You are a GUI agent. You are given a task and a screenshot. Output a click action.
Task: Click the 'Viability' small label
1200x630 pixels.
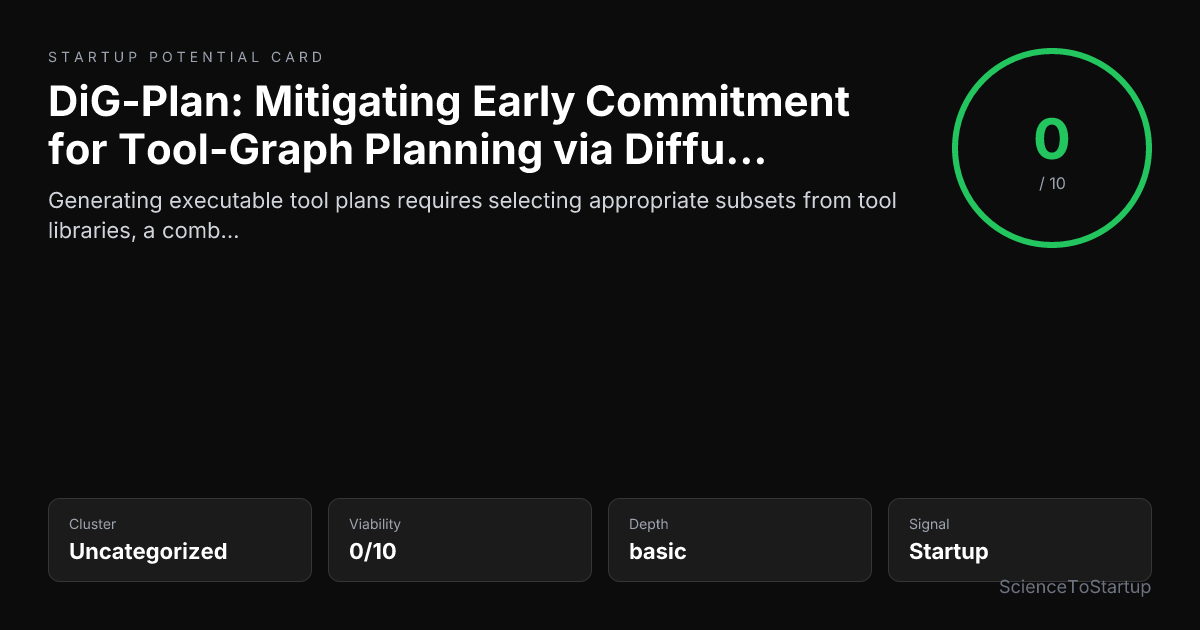pyautogui.click(x=375, y=524)
